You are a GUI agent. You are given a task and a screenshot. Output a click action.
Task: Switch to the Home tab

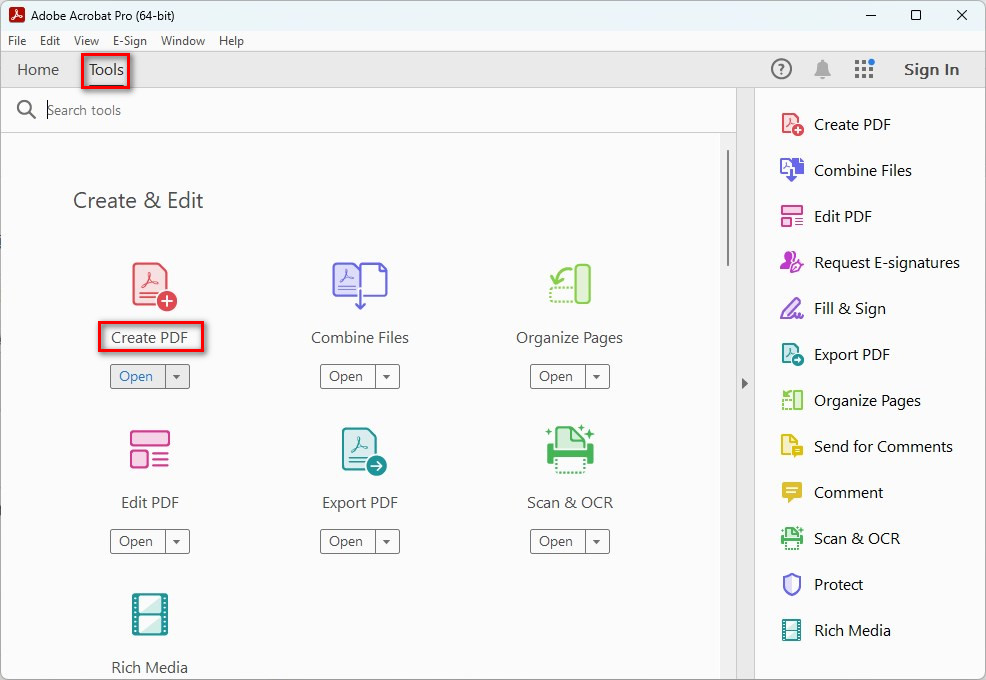click(x=37, y=70)
